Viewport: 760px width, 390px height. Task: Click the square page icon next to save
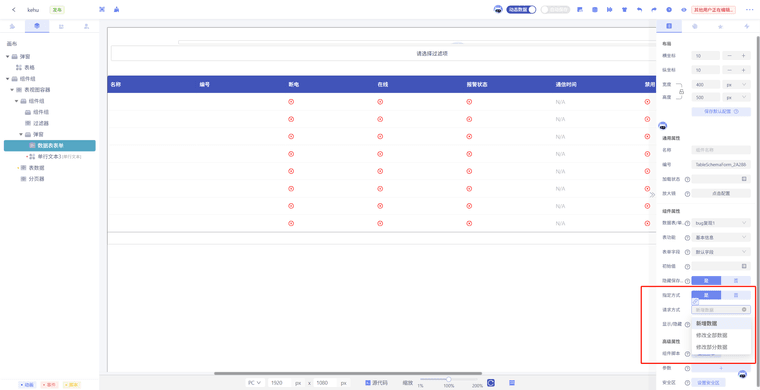(x=595, y=9)
